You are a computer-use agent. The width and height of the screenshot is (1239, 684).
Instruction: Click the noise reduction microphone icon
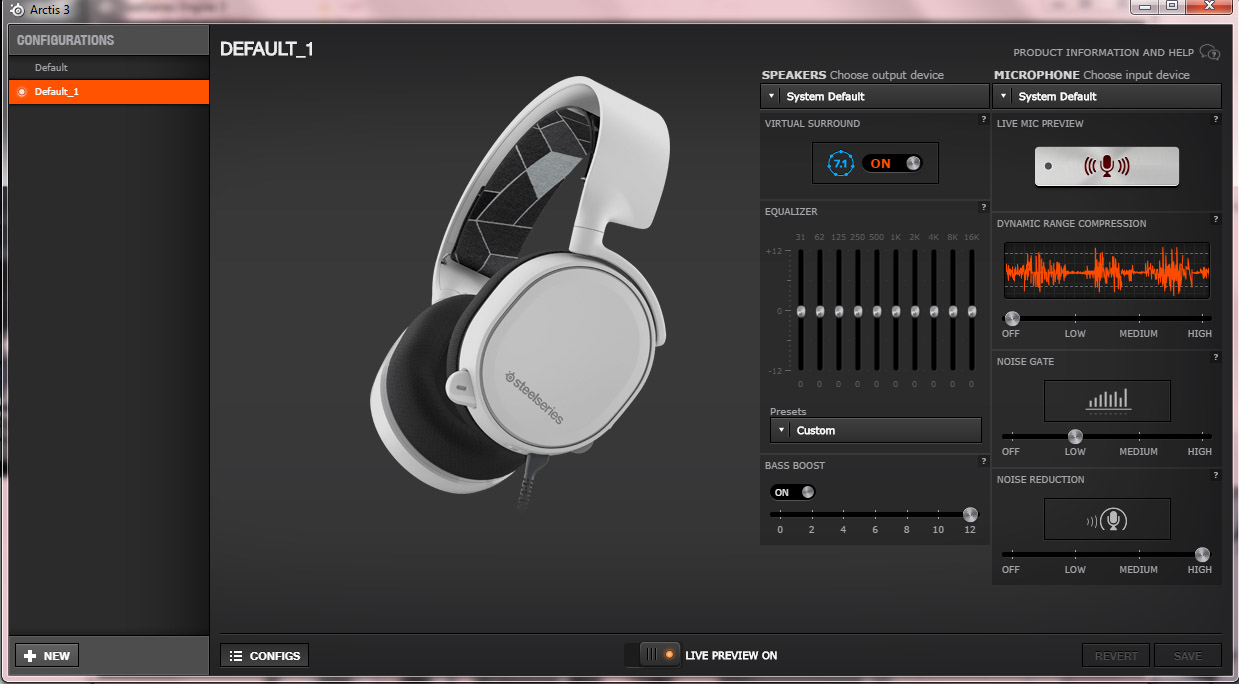pos(1106,520)
